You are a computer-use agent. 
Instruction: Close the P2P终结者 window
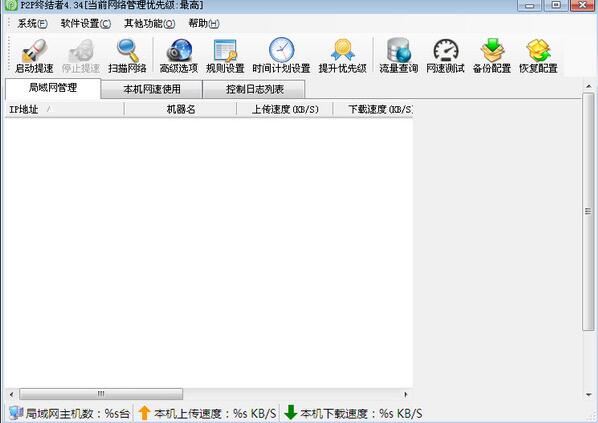click(x=583, y=5)
